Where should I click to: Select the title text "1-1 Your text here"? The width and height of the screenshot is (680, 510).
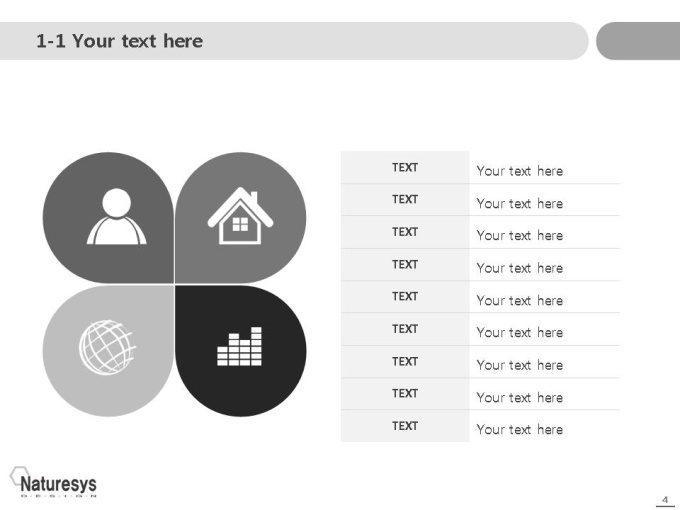[119, 41]
